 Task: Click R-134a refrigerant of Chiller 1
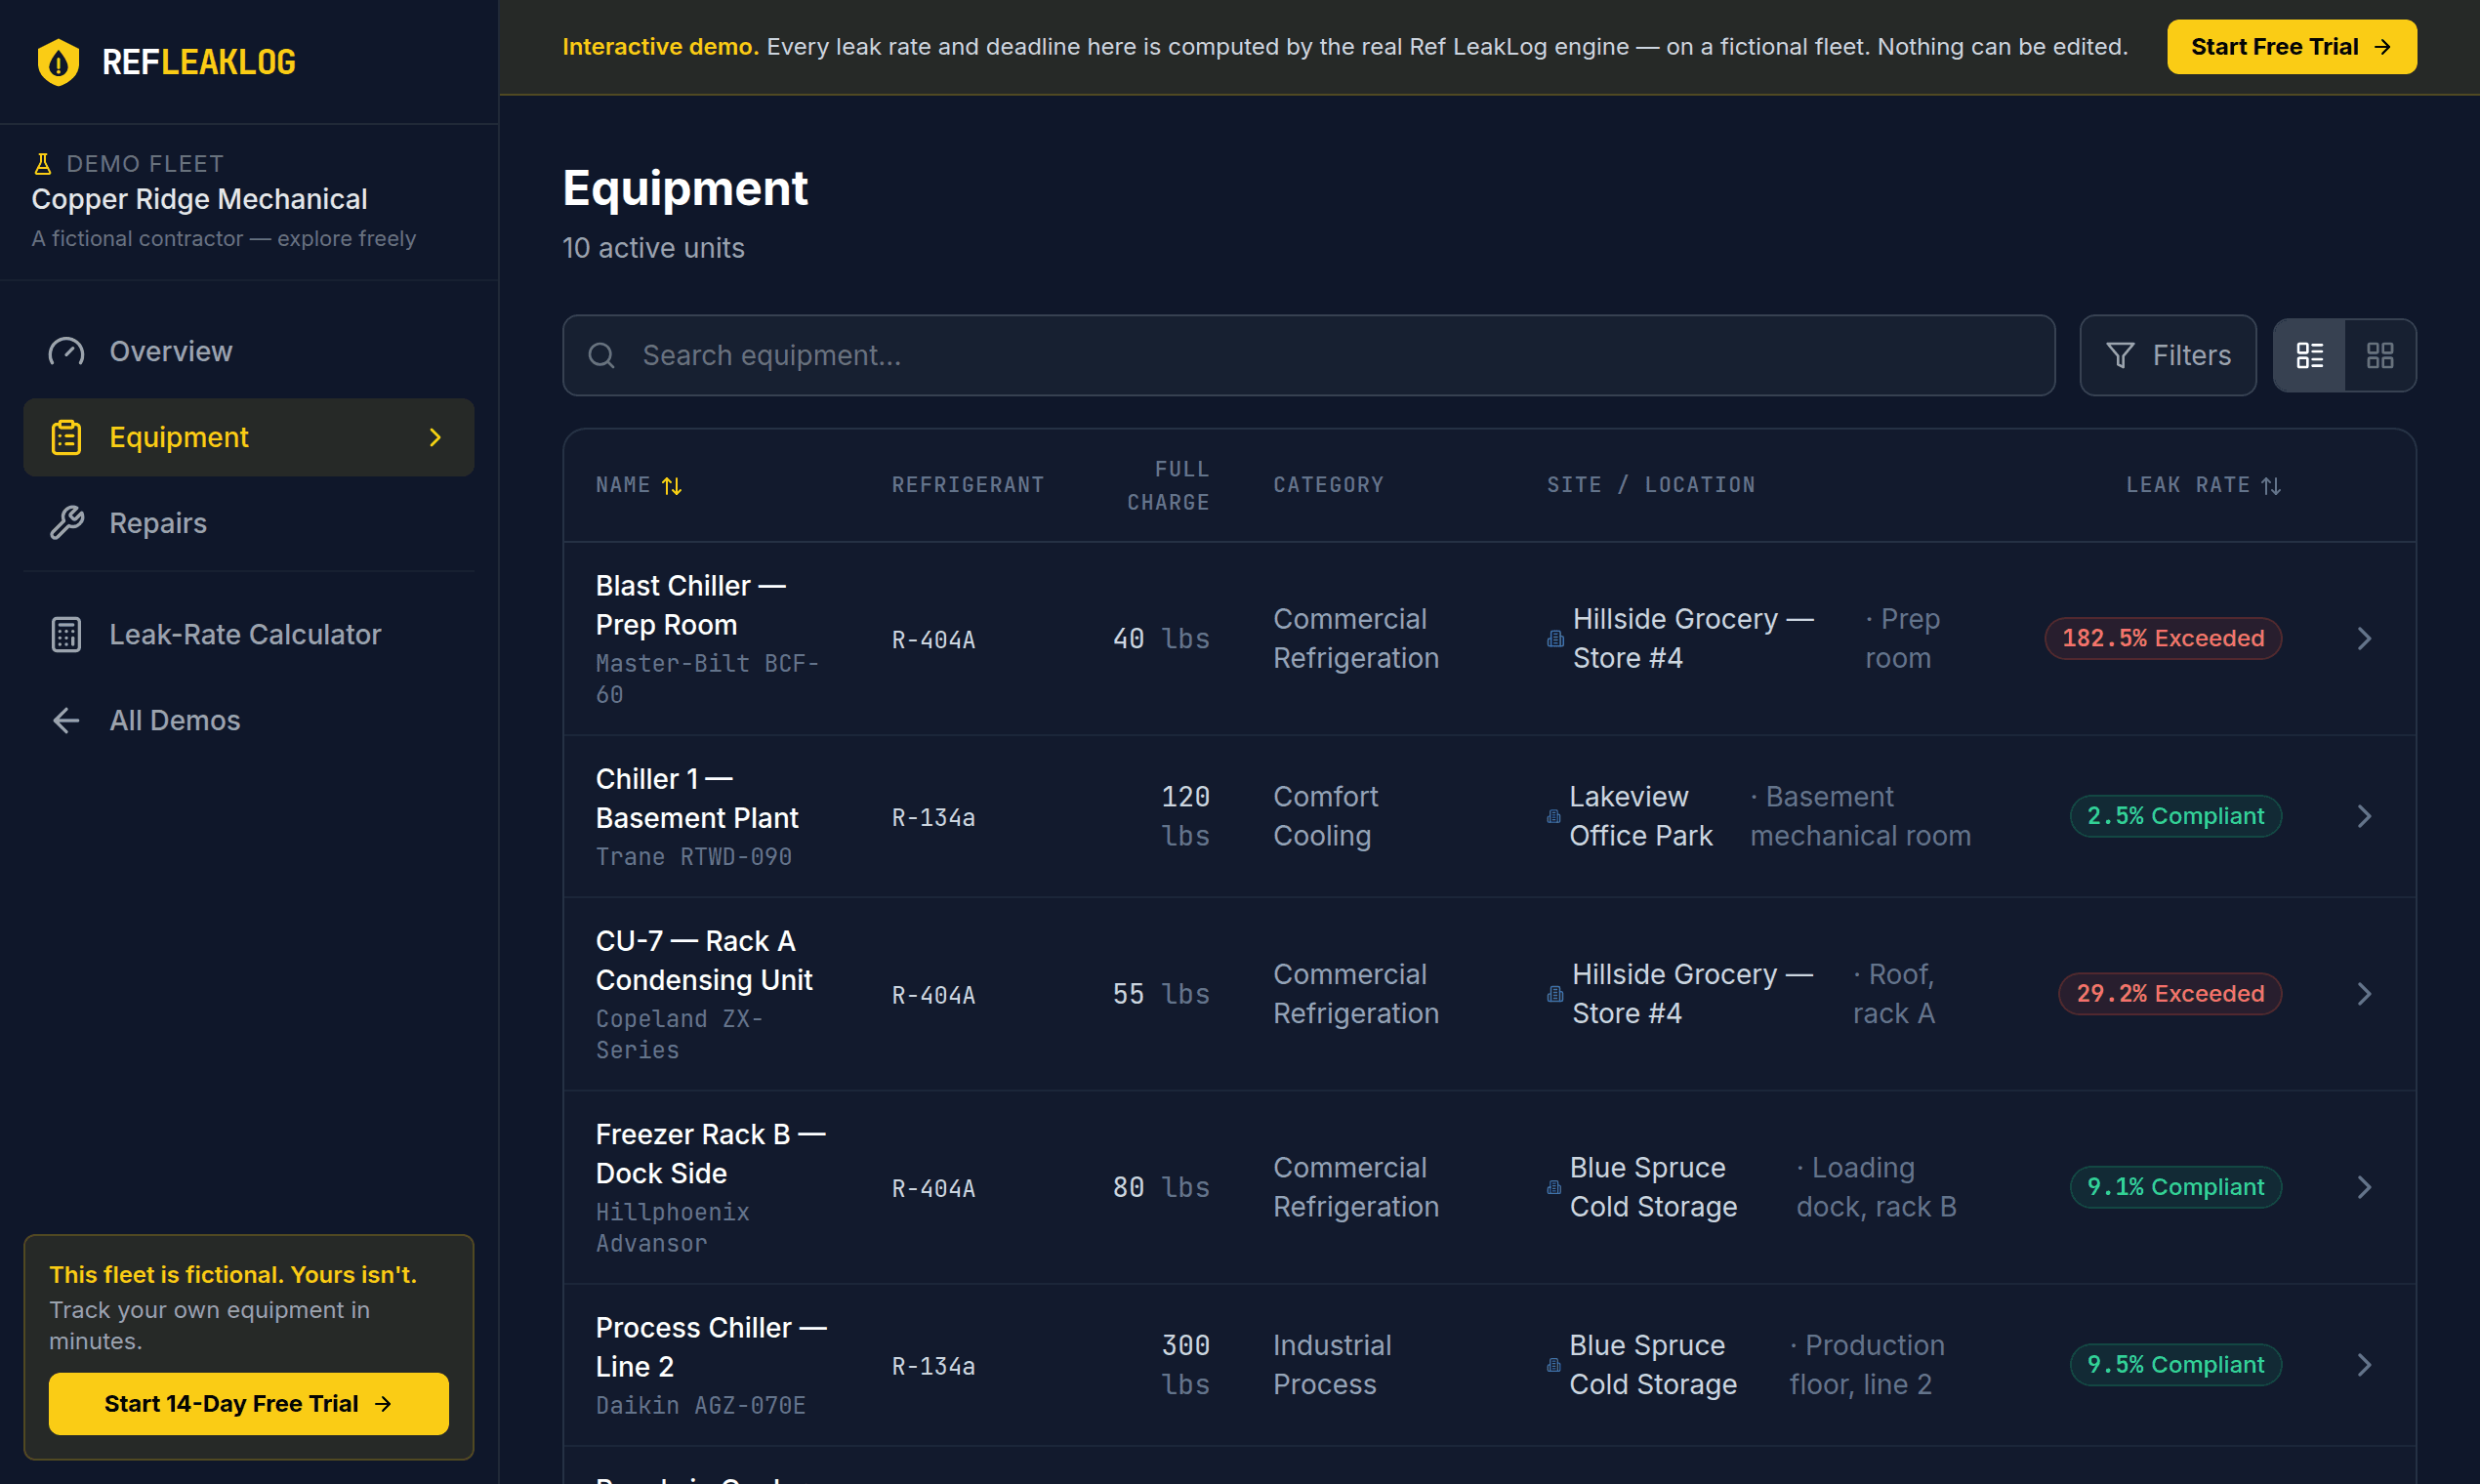(x=933, y=818)
